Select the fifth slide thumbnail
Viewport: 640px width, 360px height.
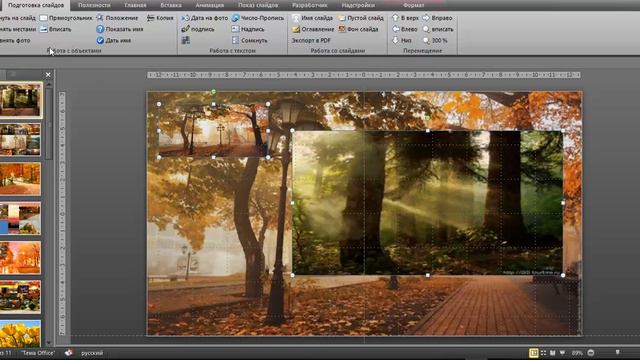pyautogui.click(x=20, y=258)
